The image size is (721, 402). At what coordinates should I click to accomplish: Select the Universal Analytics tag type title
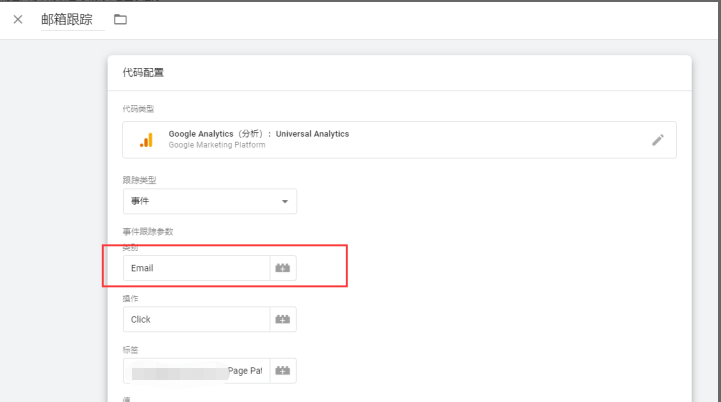point(258,134)
